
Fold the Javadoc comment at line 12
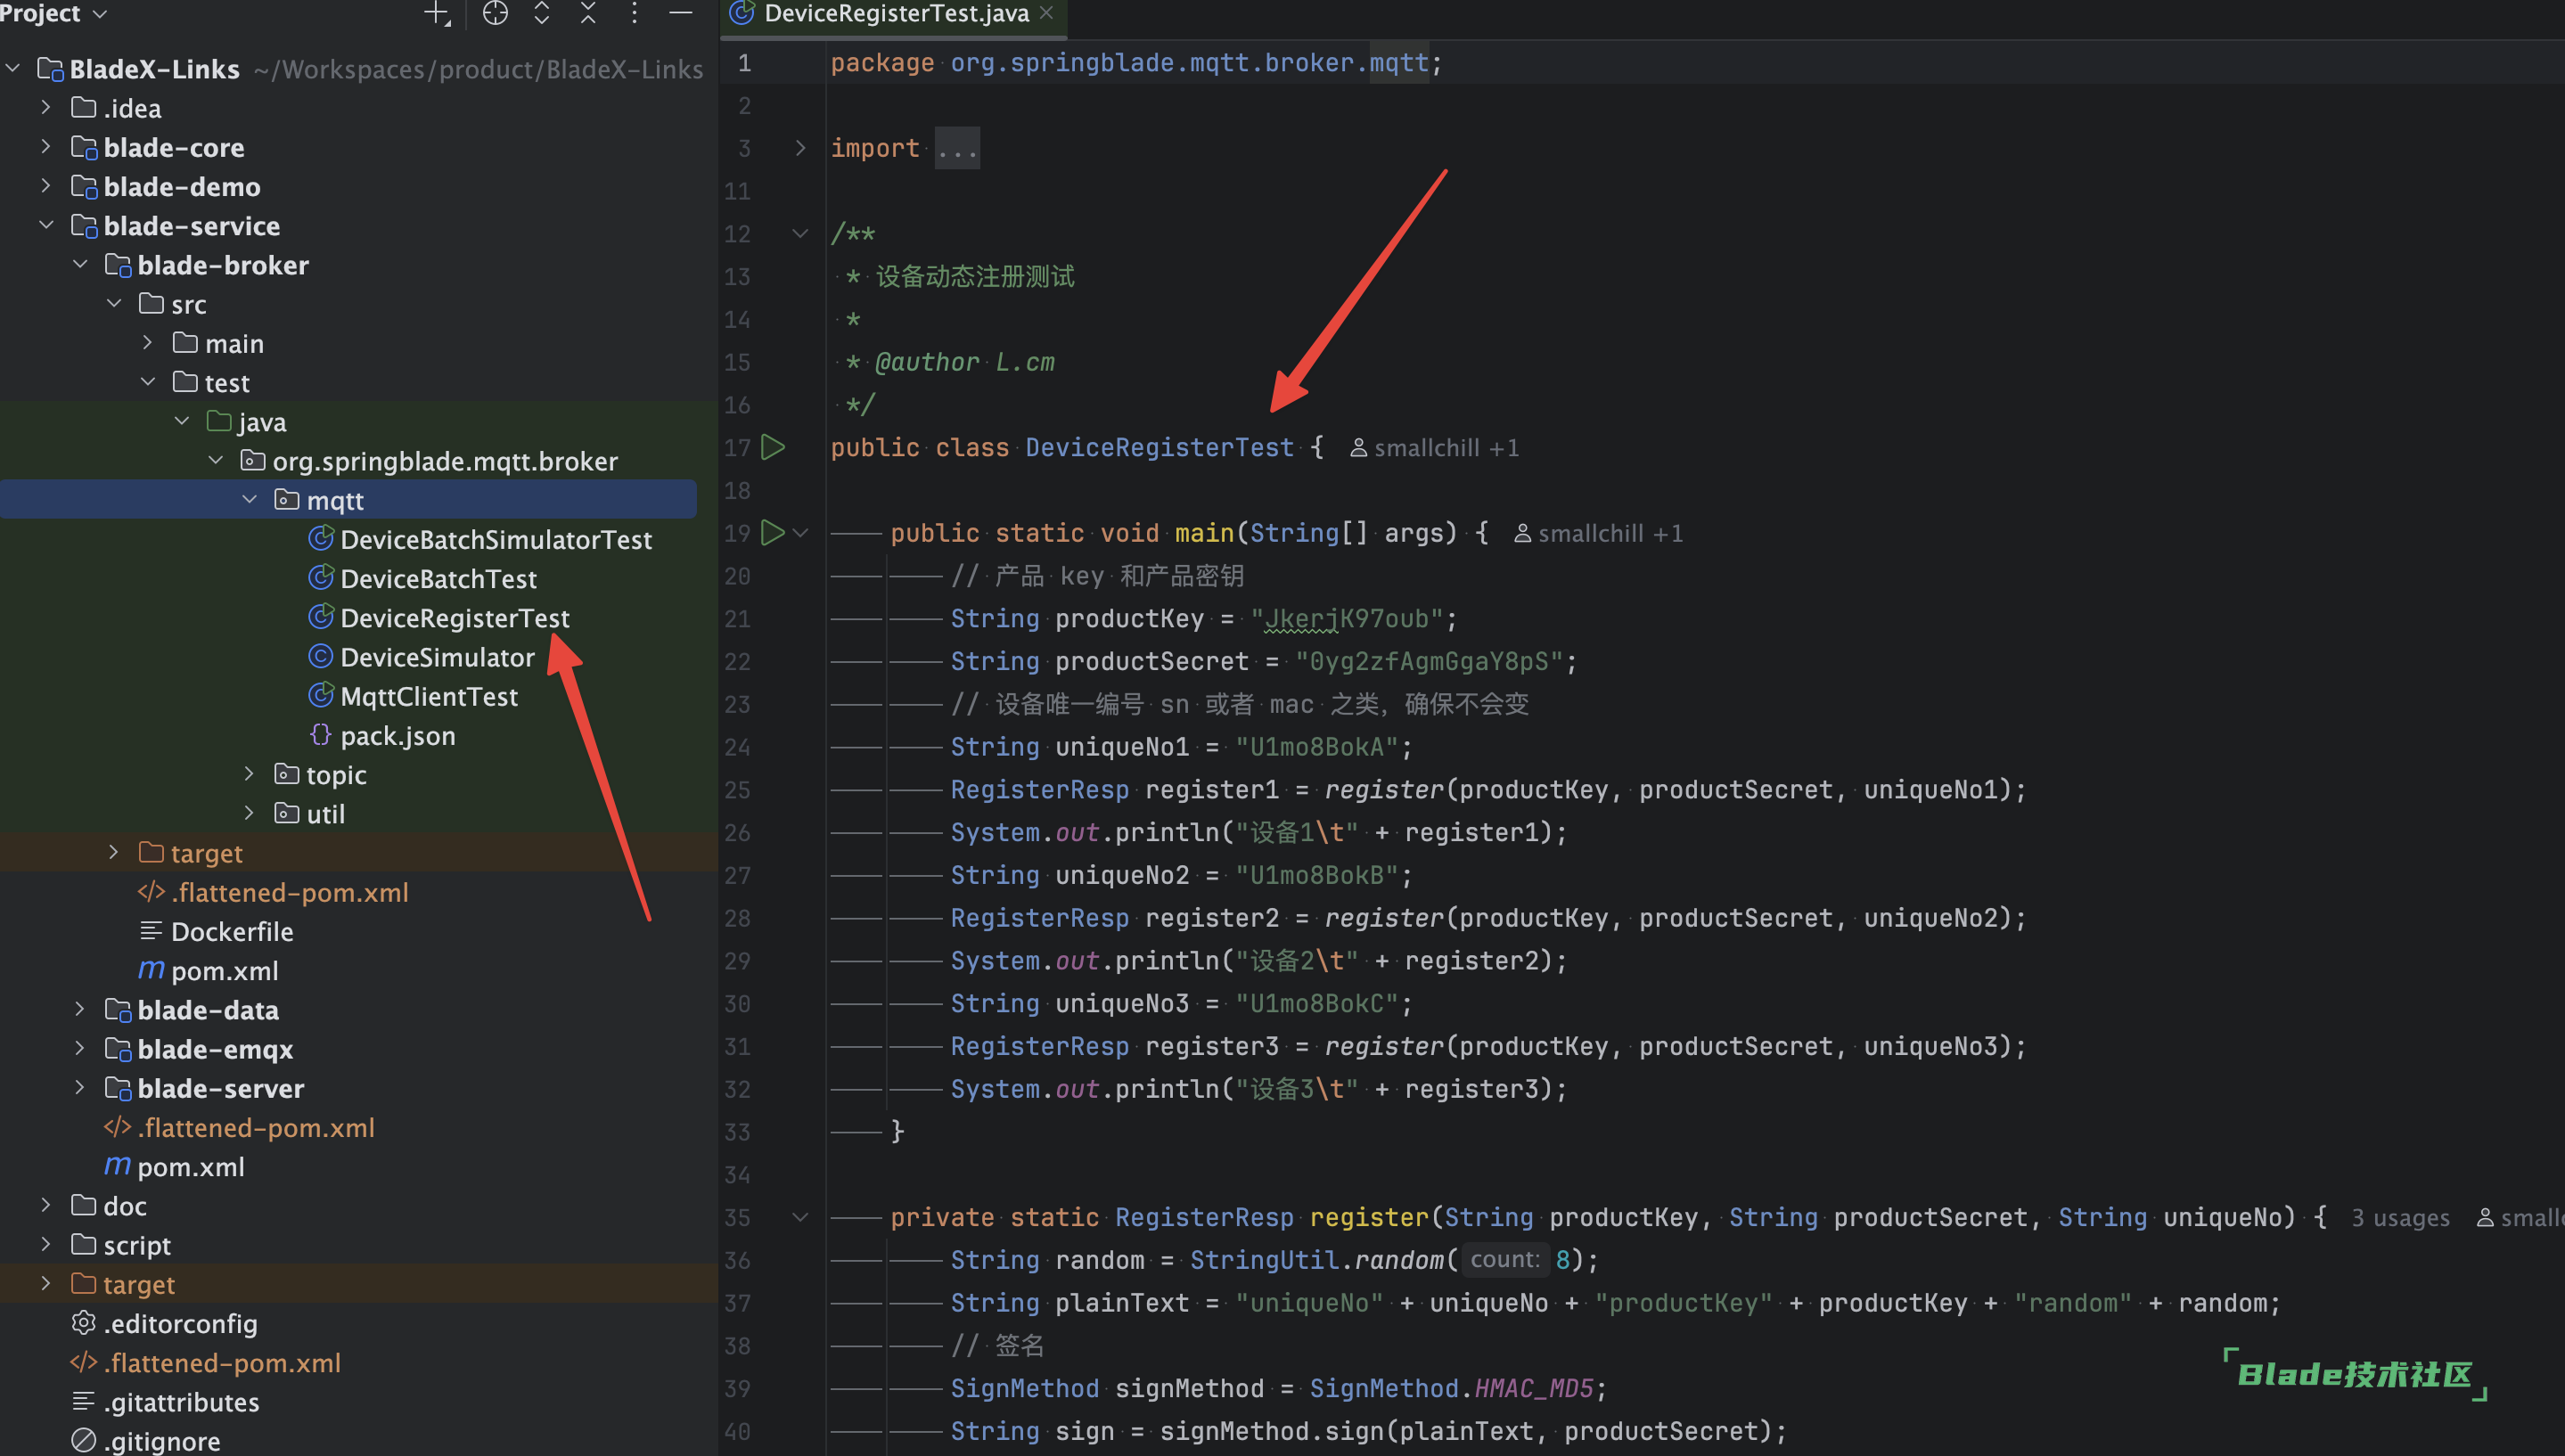pyautogui.click(x=800, y=233)
